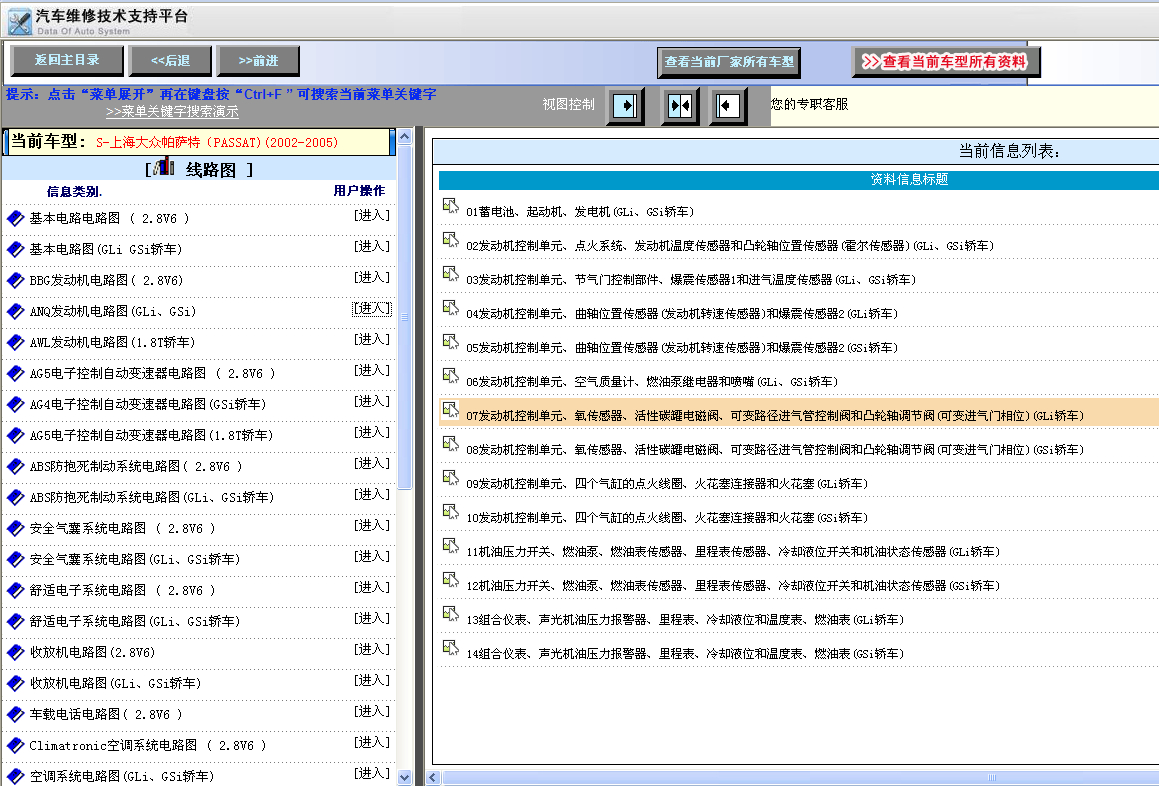The image size is (1159, 786).
Task: Click document icon for 04发动机控制单元 row
Action: pos(450,308)
